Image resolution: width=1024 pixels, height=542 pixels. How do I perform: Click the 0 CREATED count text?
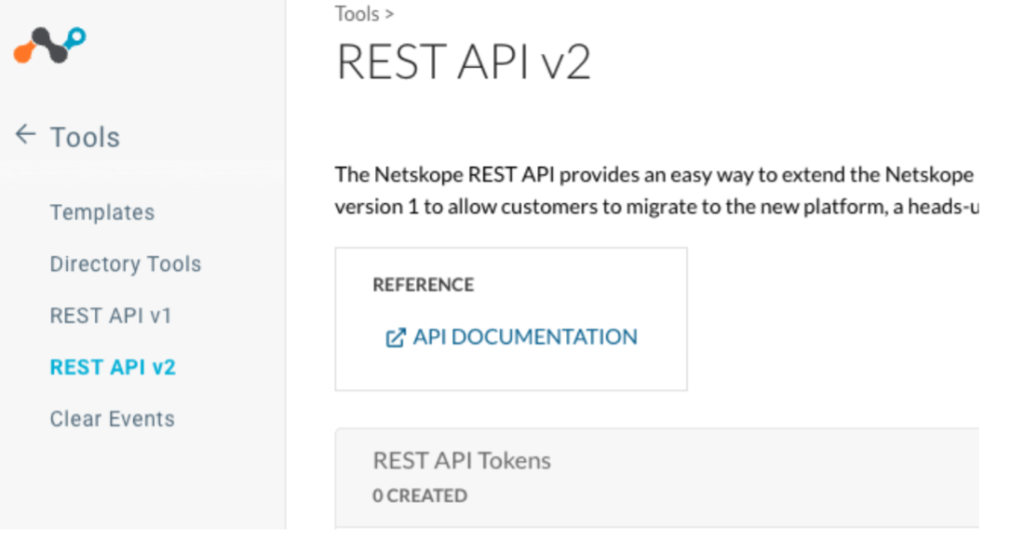(x=420, y=496)
